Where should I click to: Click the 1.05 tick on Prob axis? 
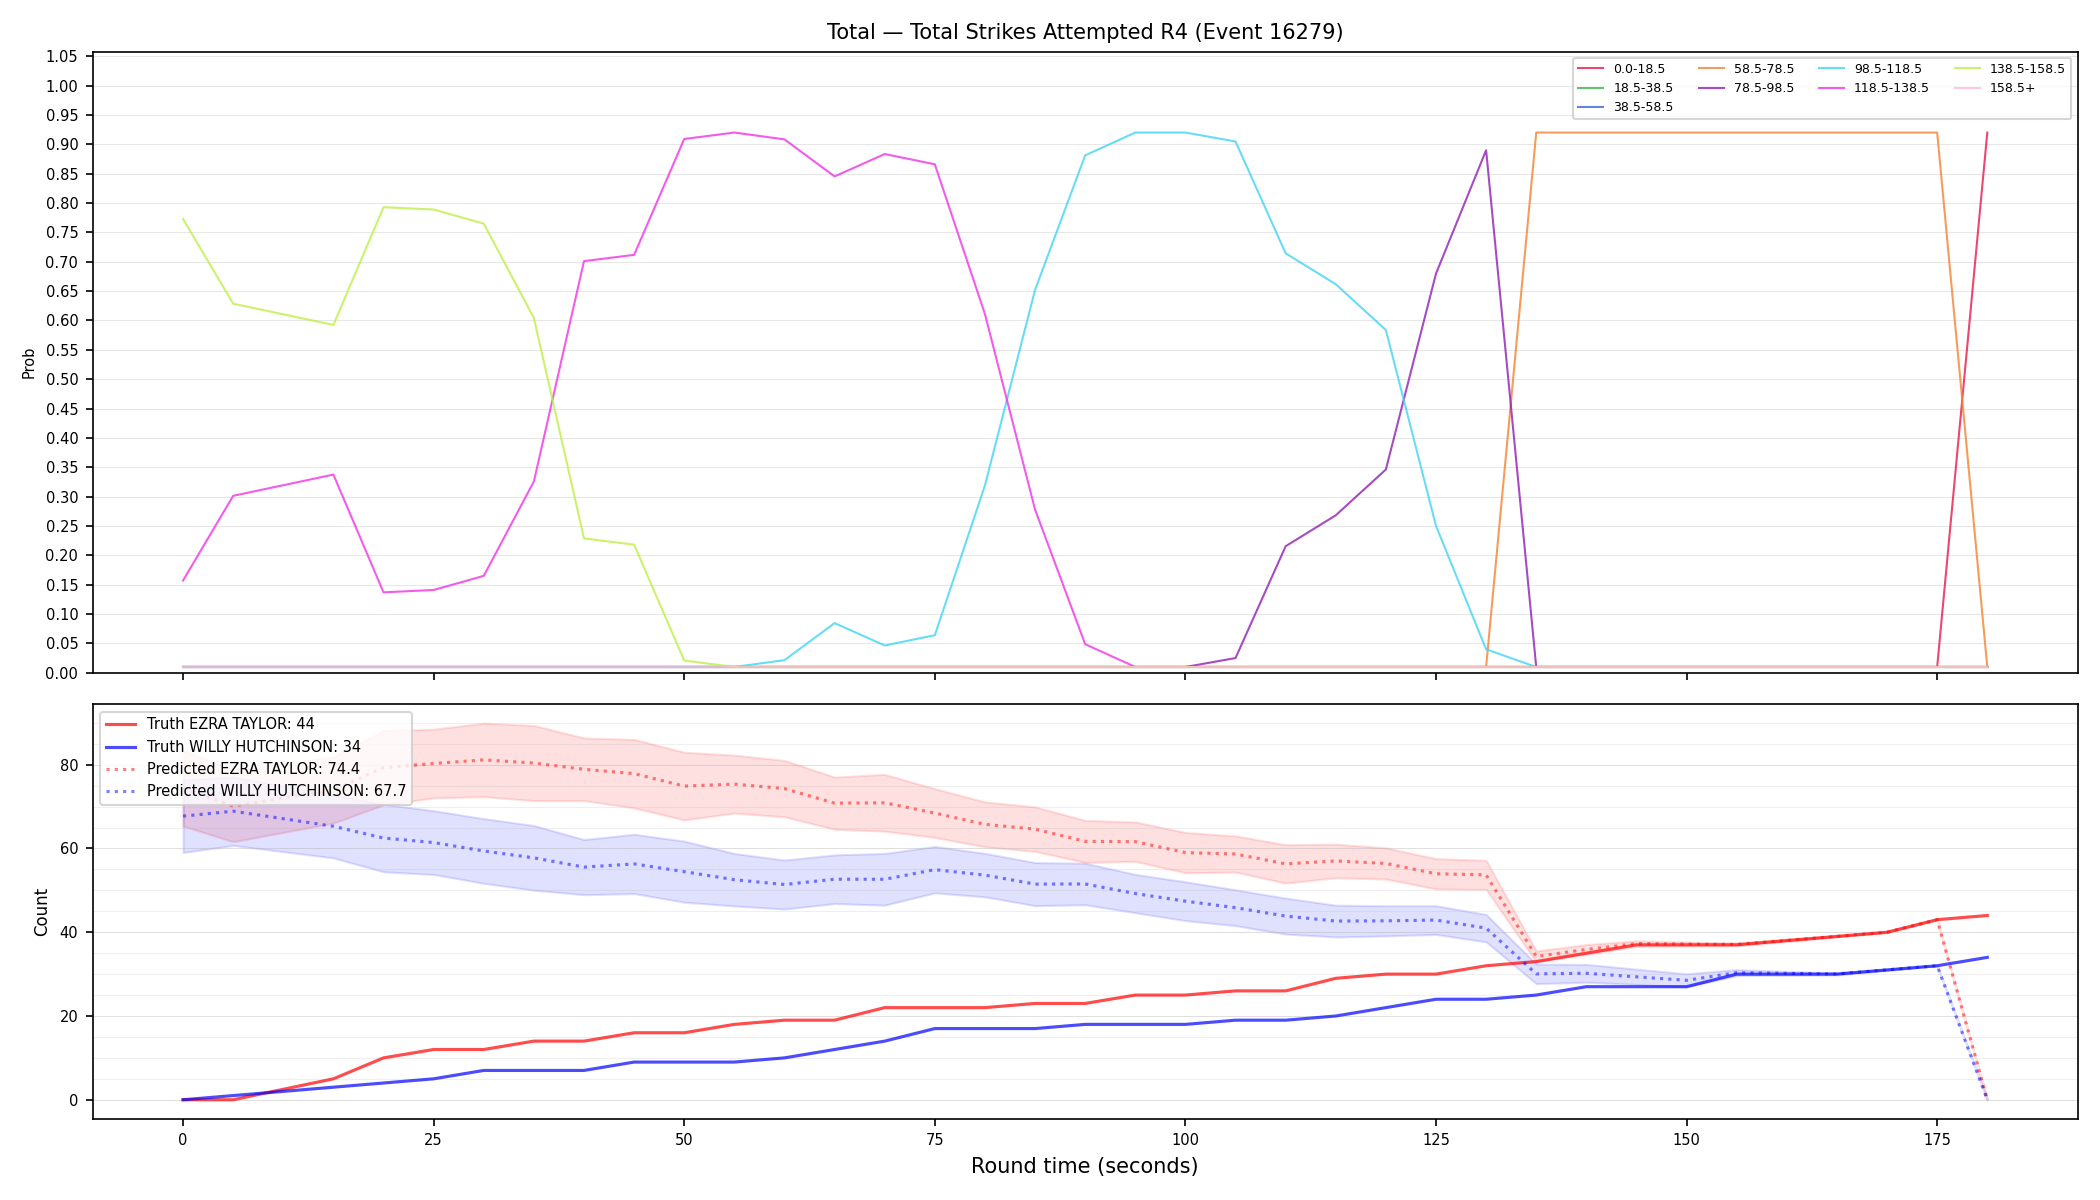coord(62,57)
